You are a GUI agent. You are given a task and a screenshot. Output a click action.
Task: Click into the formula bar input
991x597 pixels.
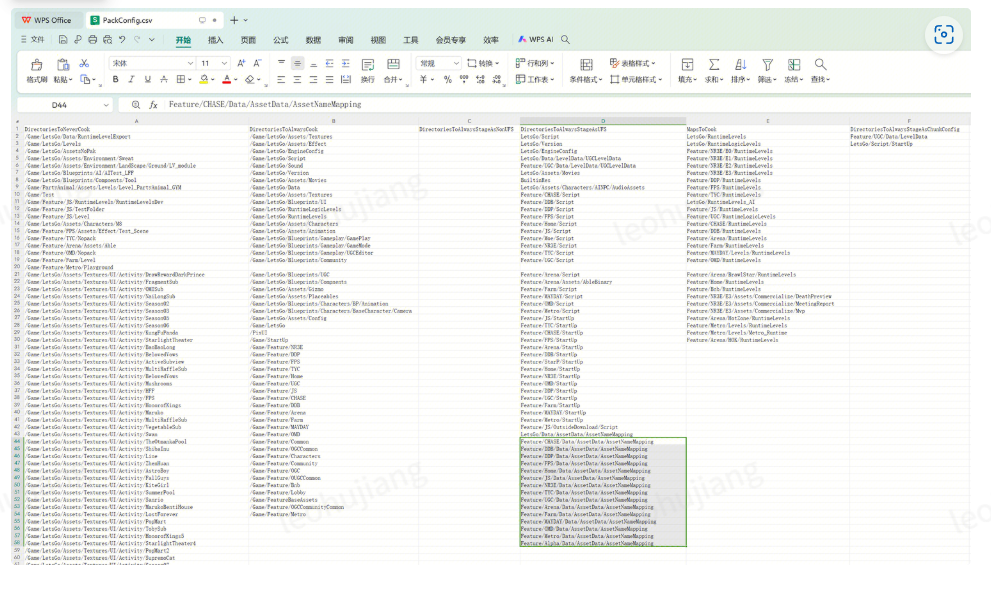[x=566, y=105]
